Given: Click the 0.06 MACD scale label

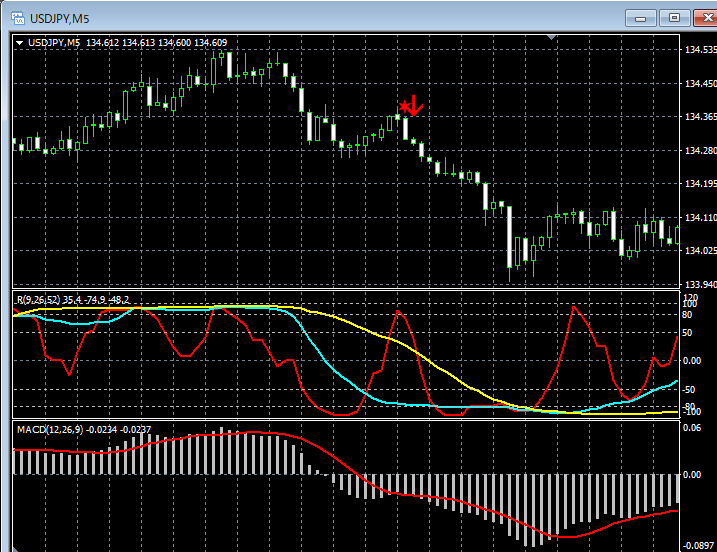Looking at the screenshot, I should pos(692,428).
